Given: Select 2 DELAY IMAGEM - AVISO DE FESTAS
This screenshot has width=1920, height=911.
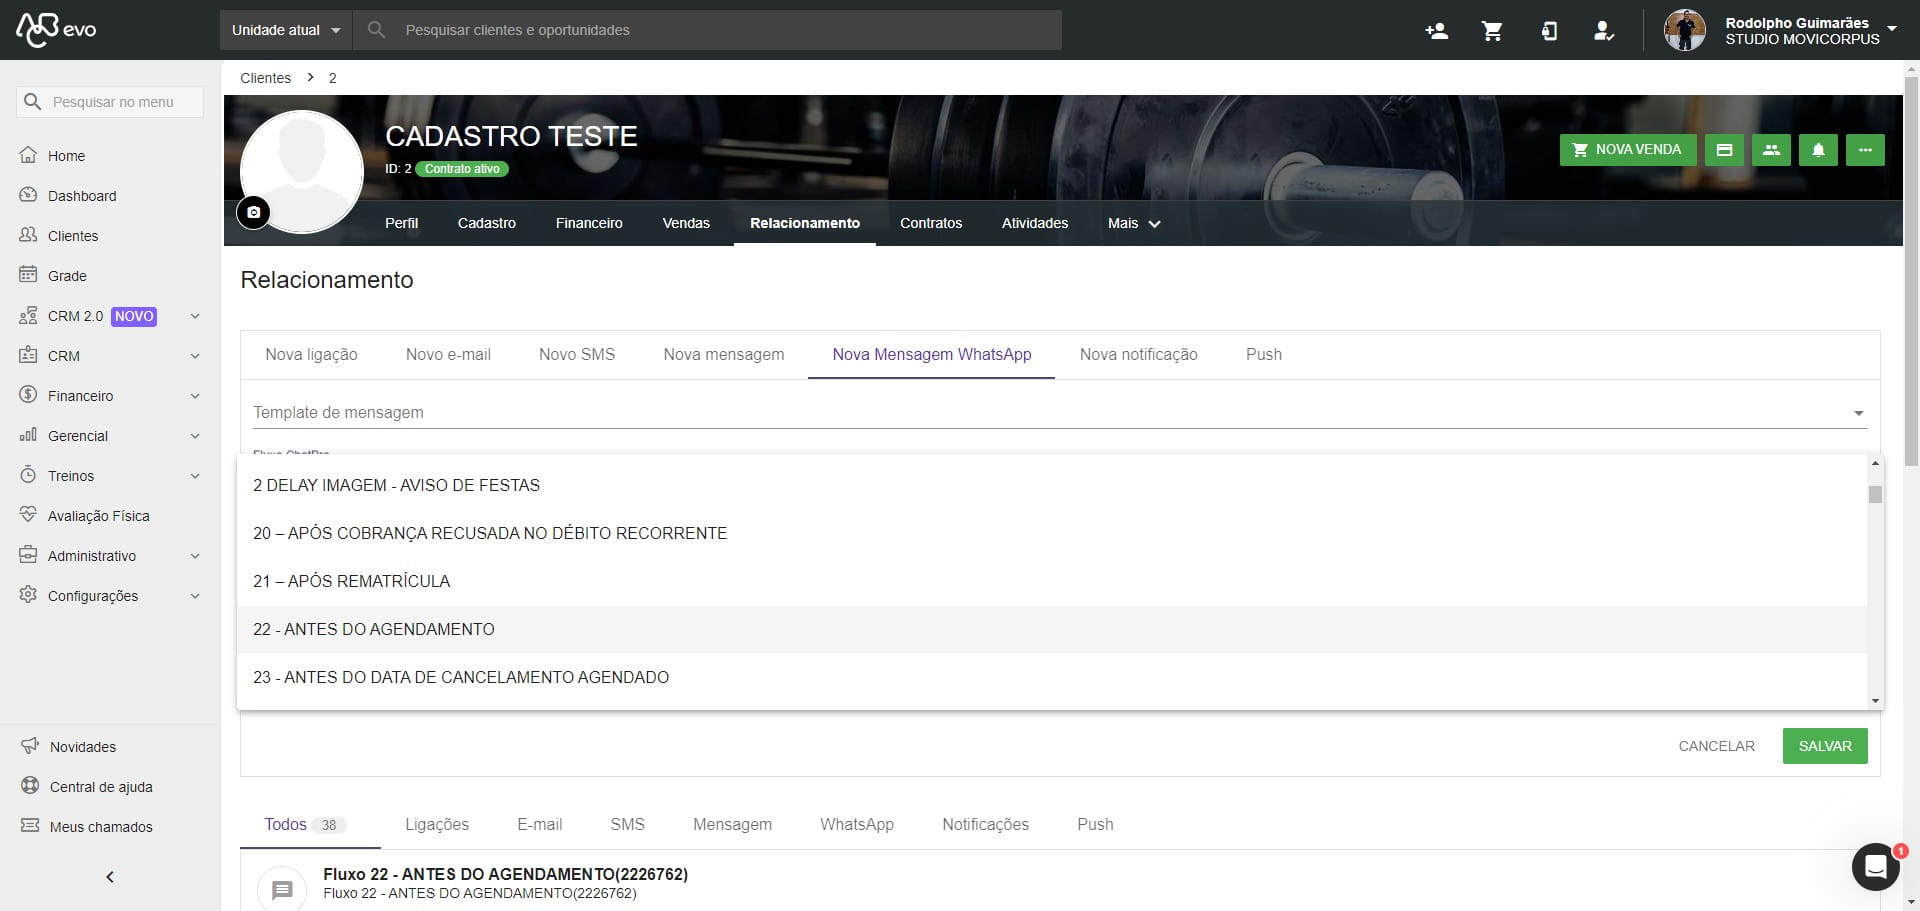Looking at the screenshot, I should pyautogui.click(x=1052, y=485).
